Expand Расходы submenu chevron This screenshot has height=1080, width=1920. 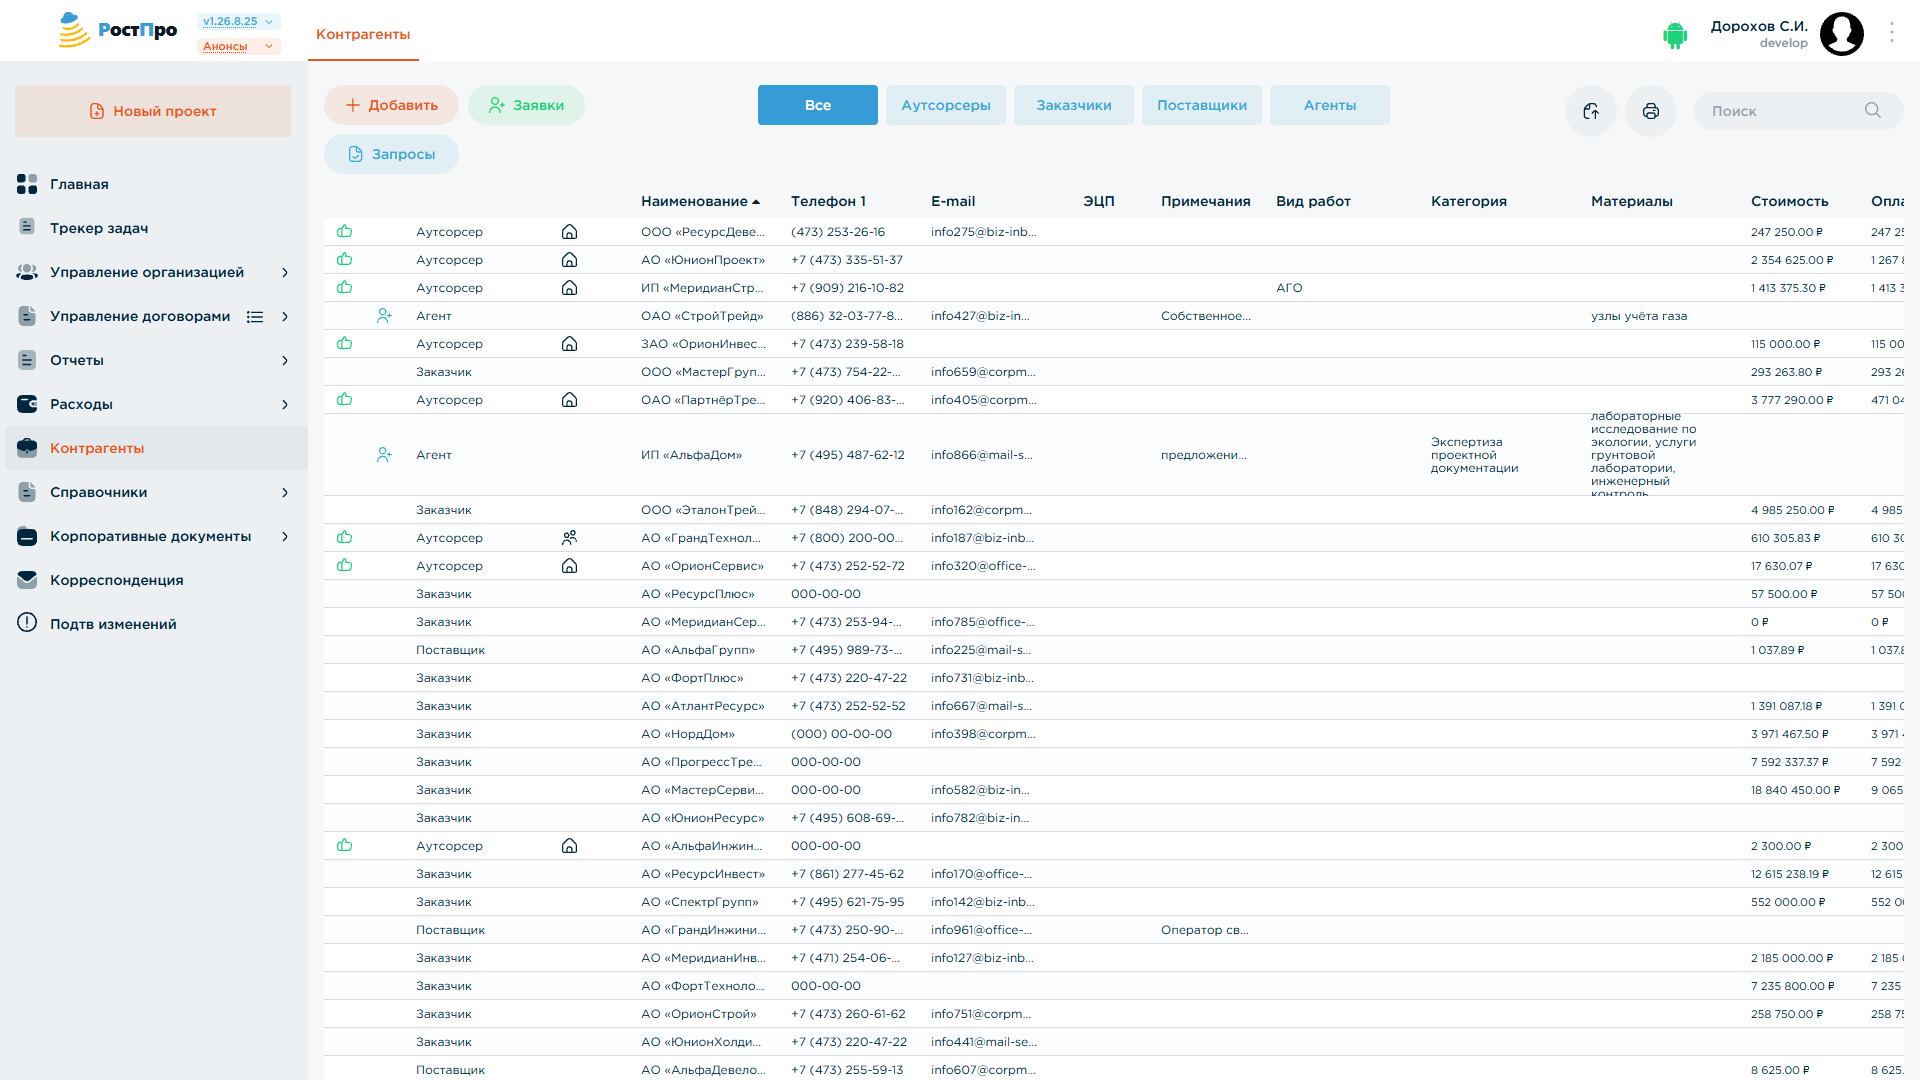(285, 404)
